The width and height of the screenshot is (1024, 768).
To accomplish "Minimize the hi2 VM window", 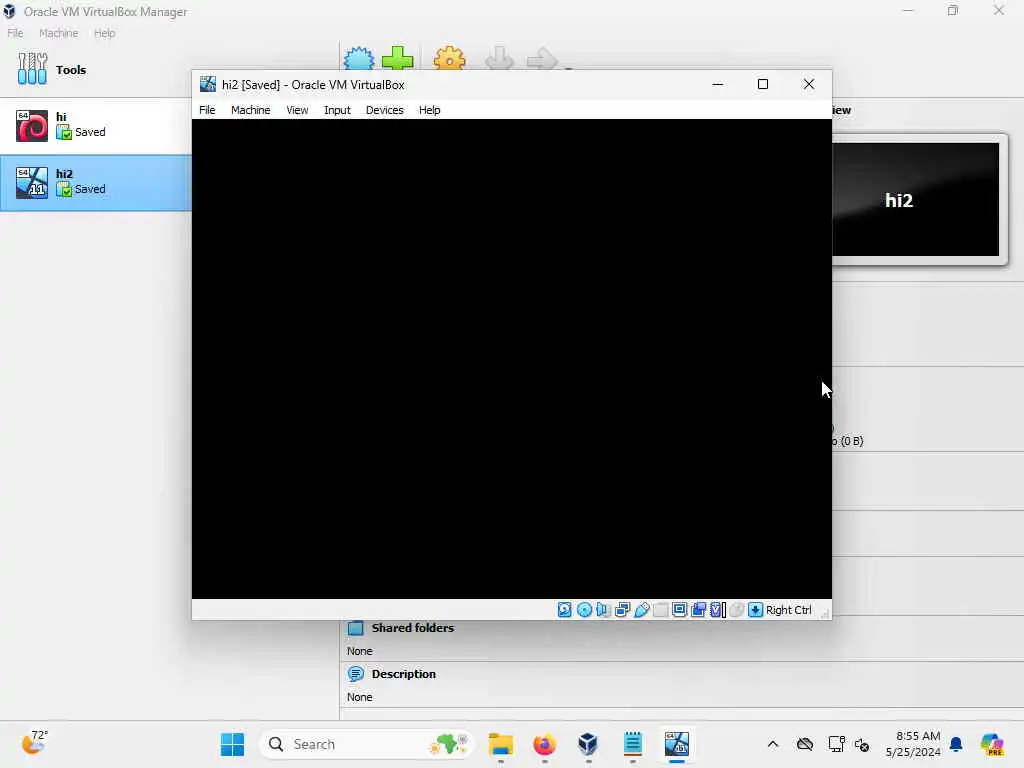I will coord(718,84).
